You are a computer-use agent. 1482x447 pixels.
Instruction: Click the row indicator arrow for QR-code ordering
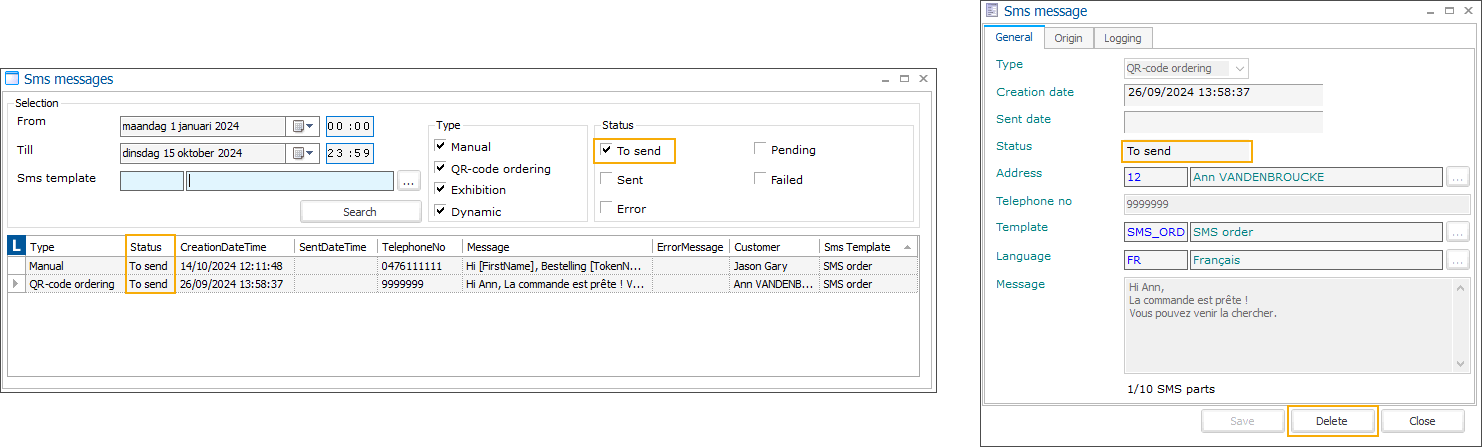[16, 284]
